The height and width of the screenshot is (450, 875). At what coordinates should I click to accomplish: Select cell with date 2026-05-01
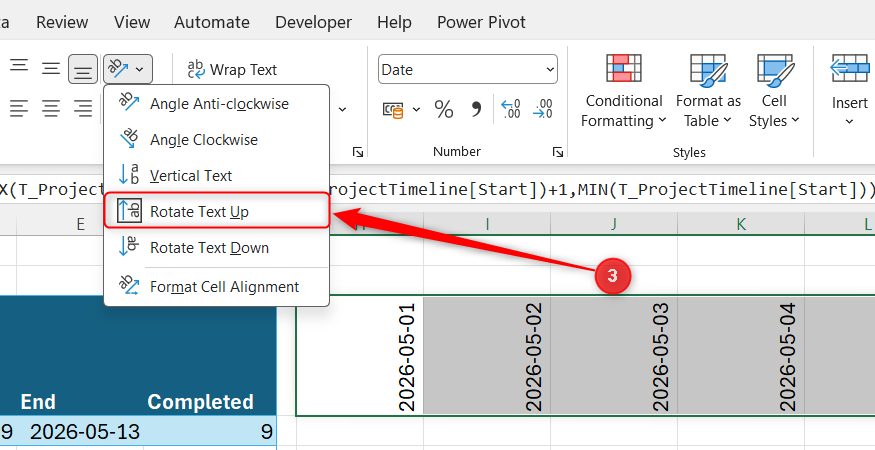tap(360, 355)
